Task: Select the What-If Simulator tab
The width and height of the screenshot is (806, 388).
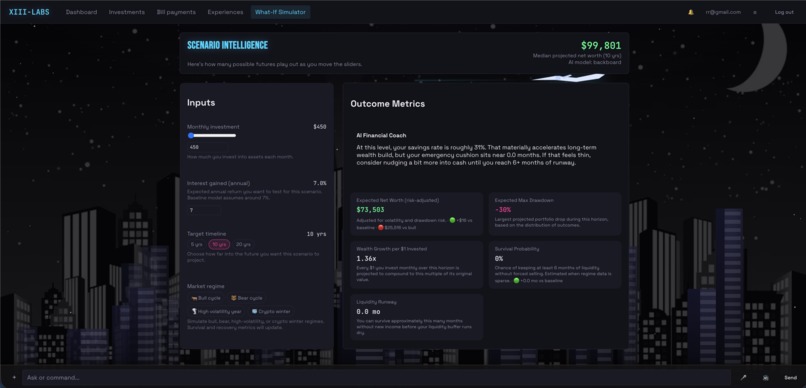Action: tap(280, 12)
